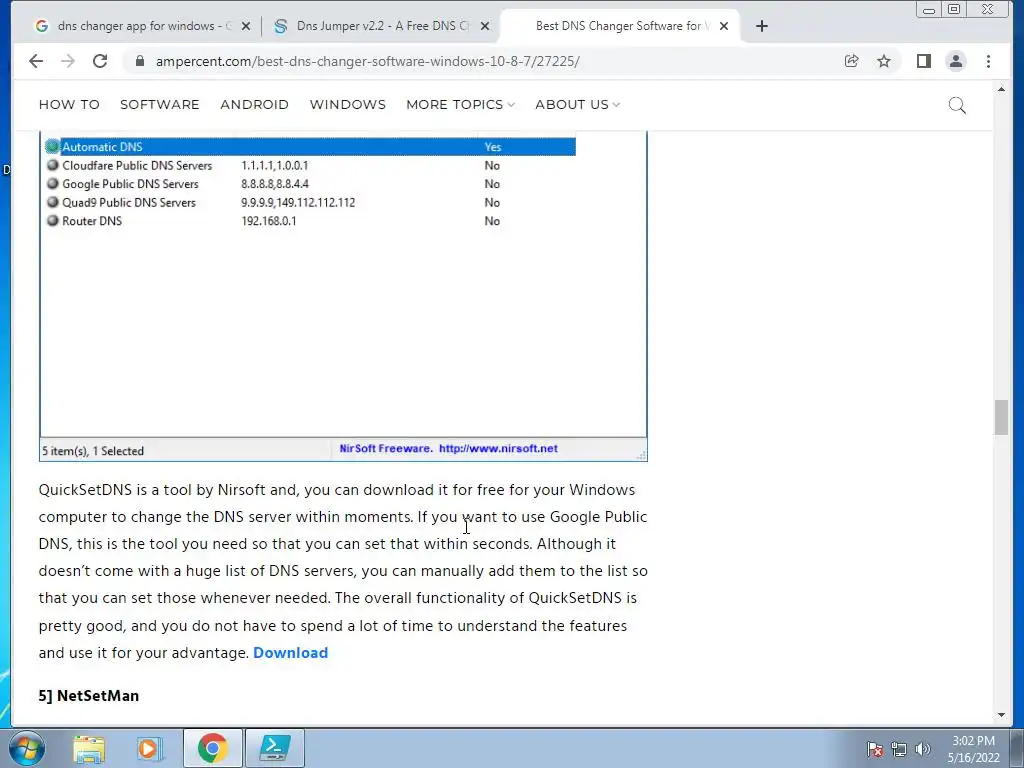The image size is (1024, 768).
Task: Click the '5 item(s), 1 Selected' status text
Action: click(x=93, y=451)
